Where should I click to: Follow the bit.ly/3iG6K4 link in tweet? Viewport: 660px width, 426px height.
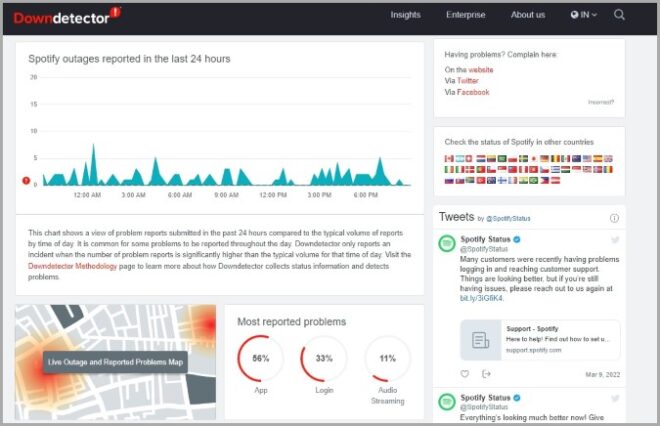(481, 298)
